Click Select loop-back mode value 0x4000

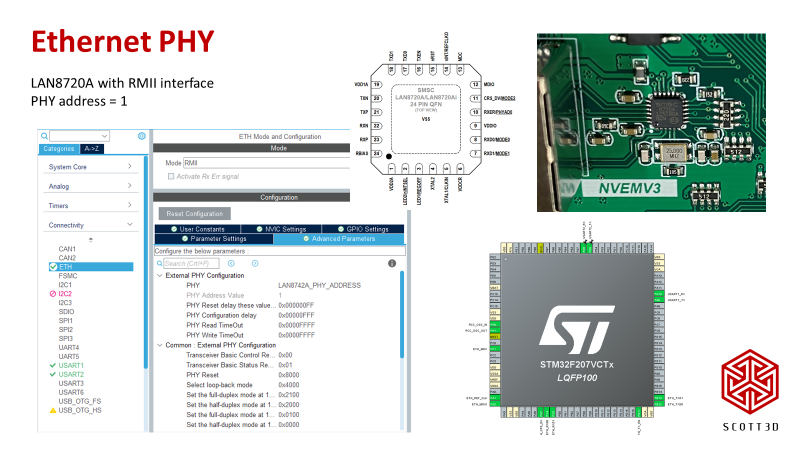pyautogui.click(x=288, y=385)
